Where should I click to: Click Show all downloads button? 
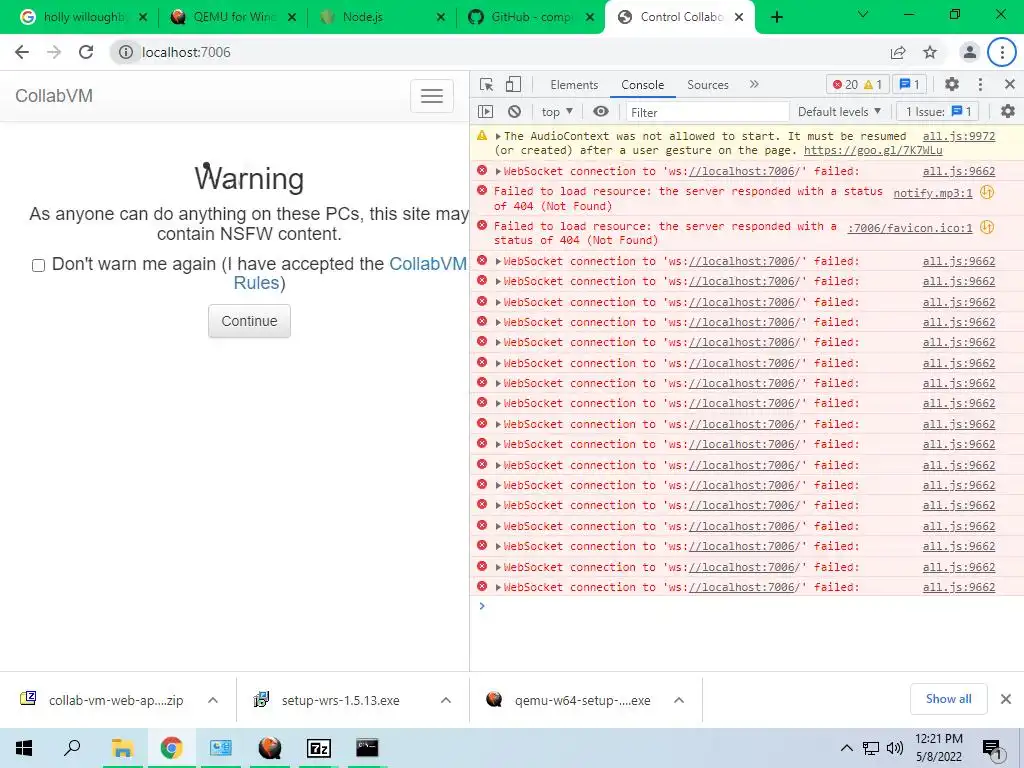point(949,699)
